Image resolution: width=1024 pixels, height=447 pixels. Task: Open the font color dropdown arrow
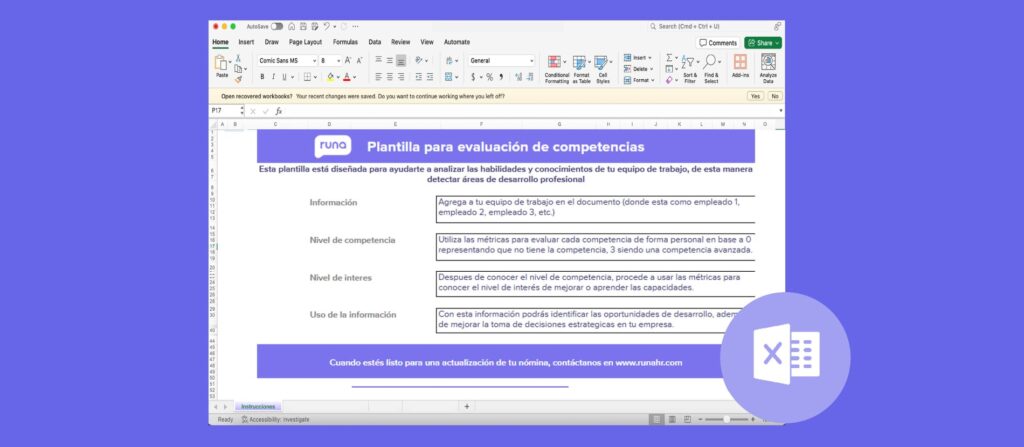click(x=355, y=77)
